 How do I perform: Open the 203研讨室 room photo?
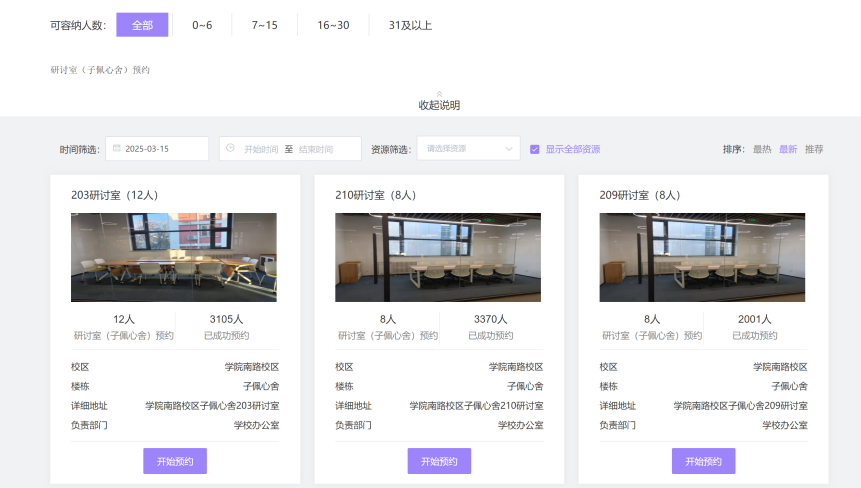174,257
